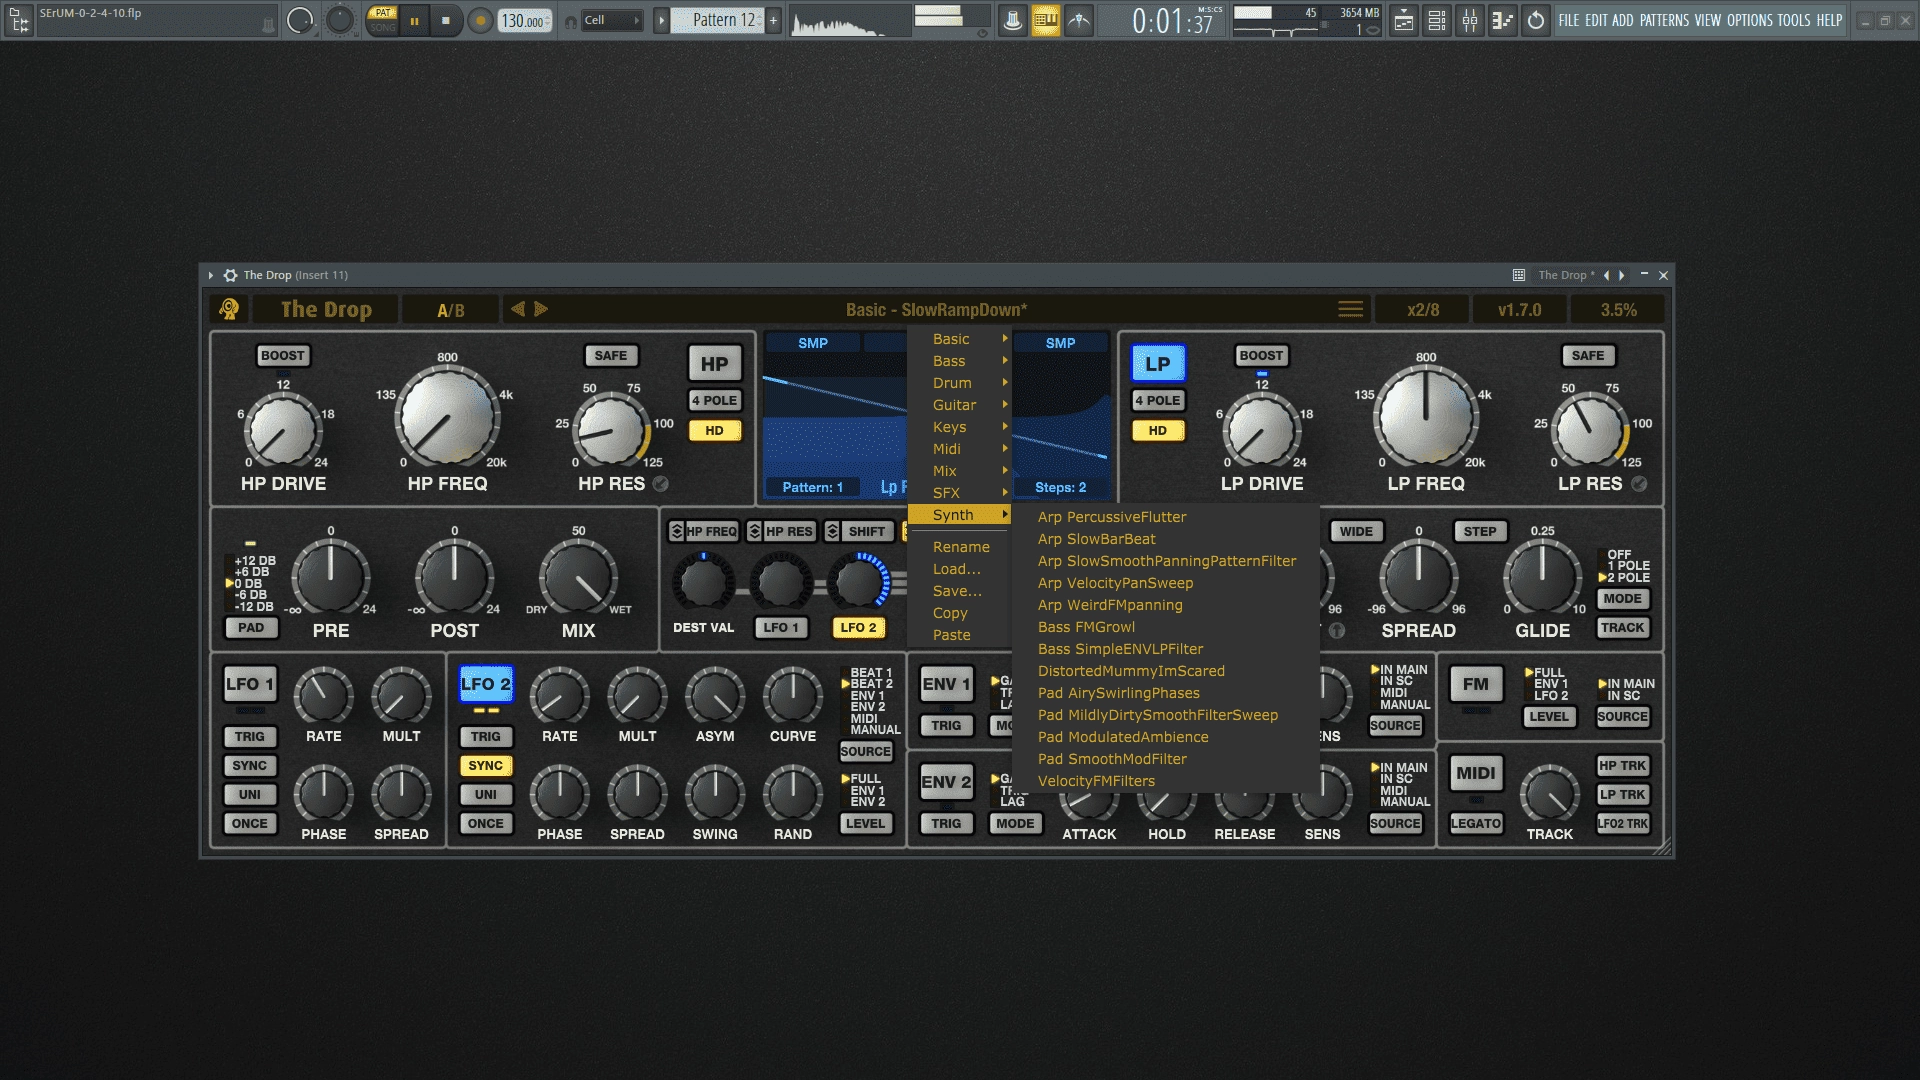Open the playlist view icon

tap(1404, 20)
